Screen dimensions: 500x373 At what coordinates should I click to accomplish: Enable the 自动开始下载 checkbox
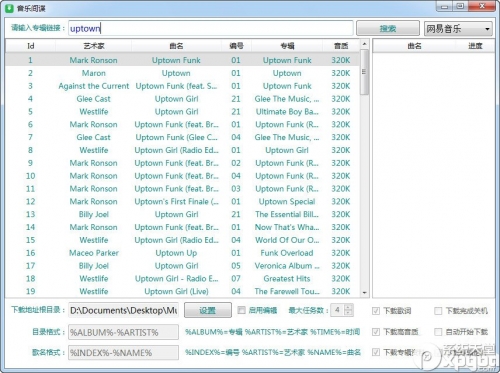pyautogui.click(x=438, y=332)
